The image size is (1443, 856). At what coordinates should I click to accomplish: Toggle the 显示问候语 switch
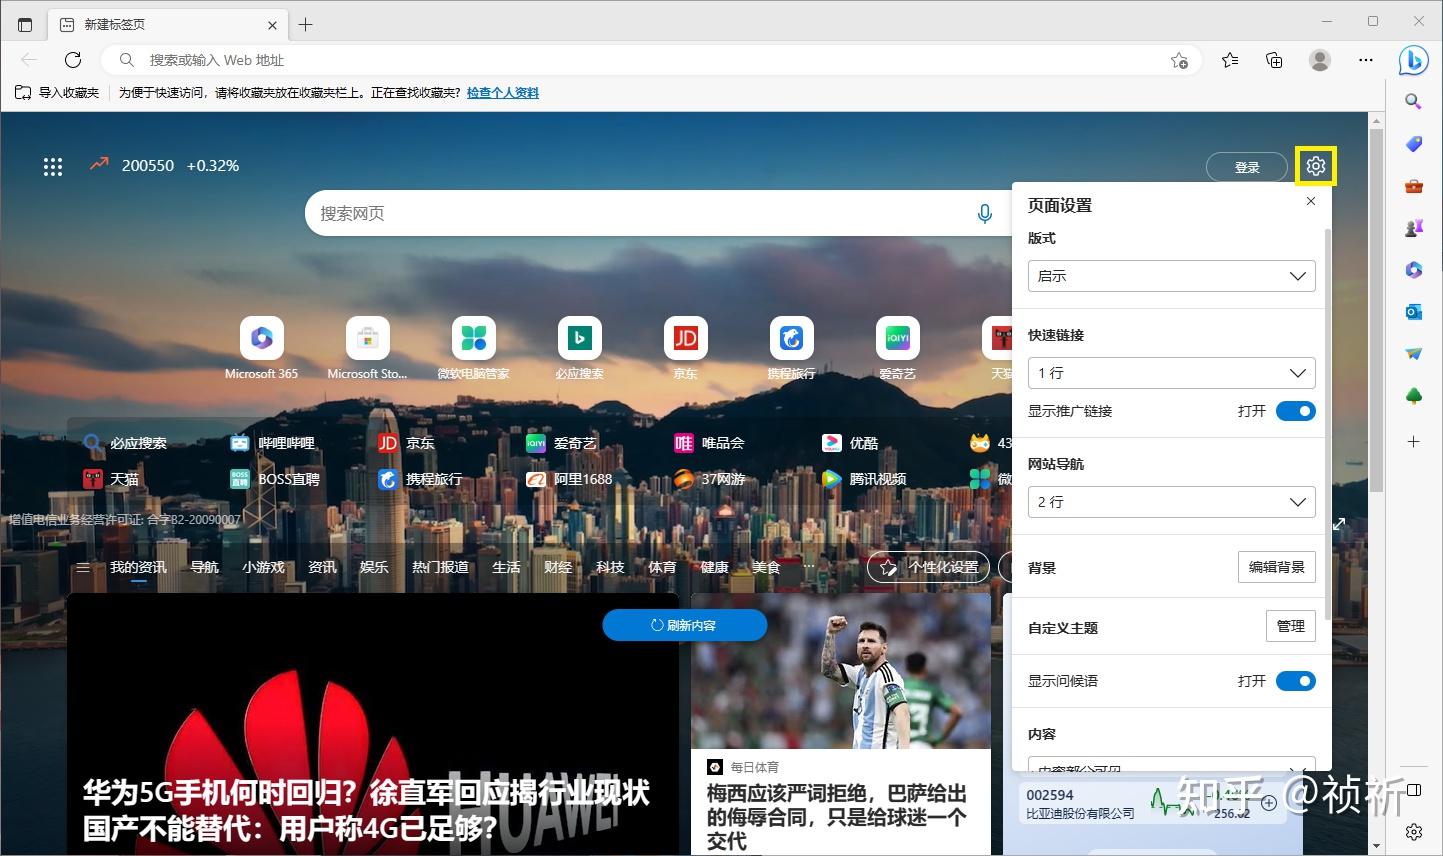coord(1296,681)
